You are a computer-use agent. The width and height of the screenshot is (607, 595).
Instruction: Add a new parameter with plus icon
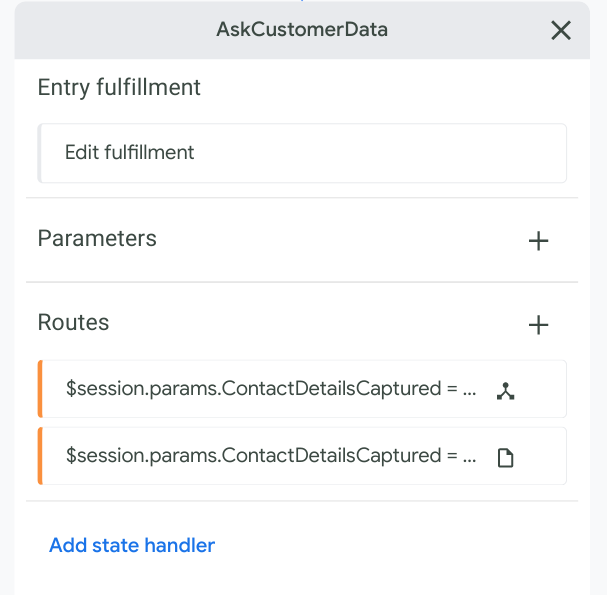pyautogui.click(x=538, y=240)
